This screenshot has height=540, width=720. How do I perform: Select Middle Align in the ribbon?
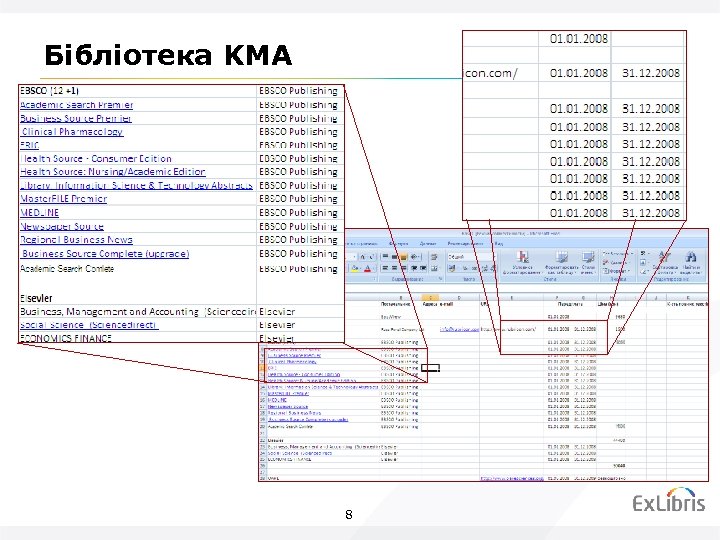click(x=394, y=257)
